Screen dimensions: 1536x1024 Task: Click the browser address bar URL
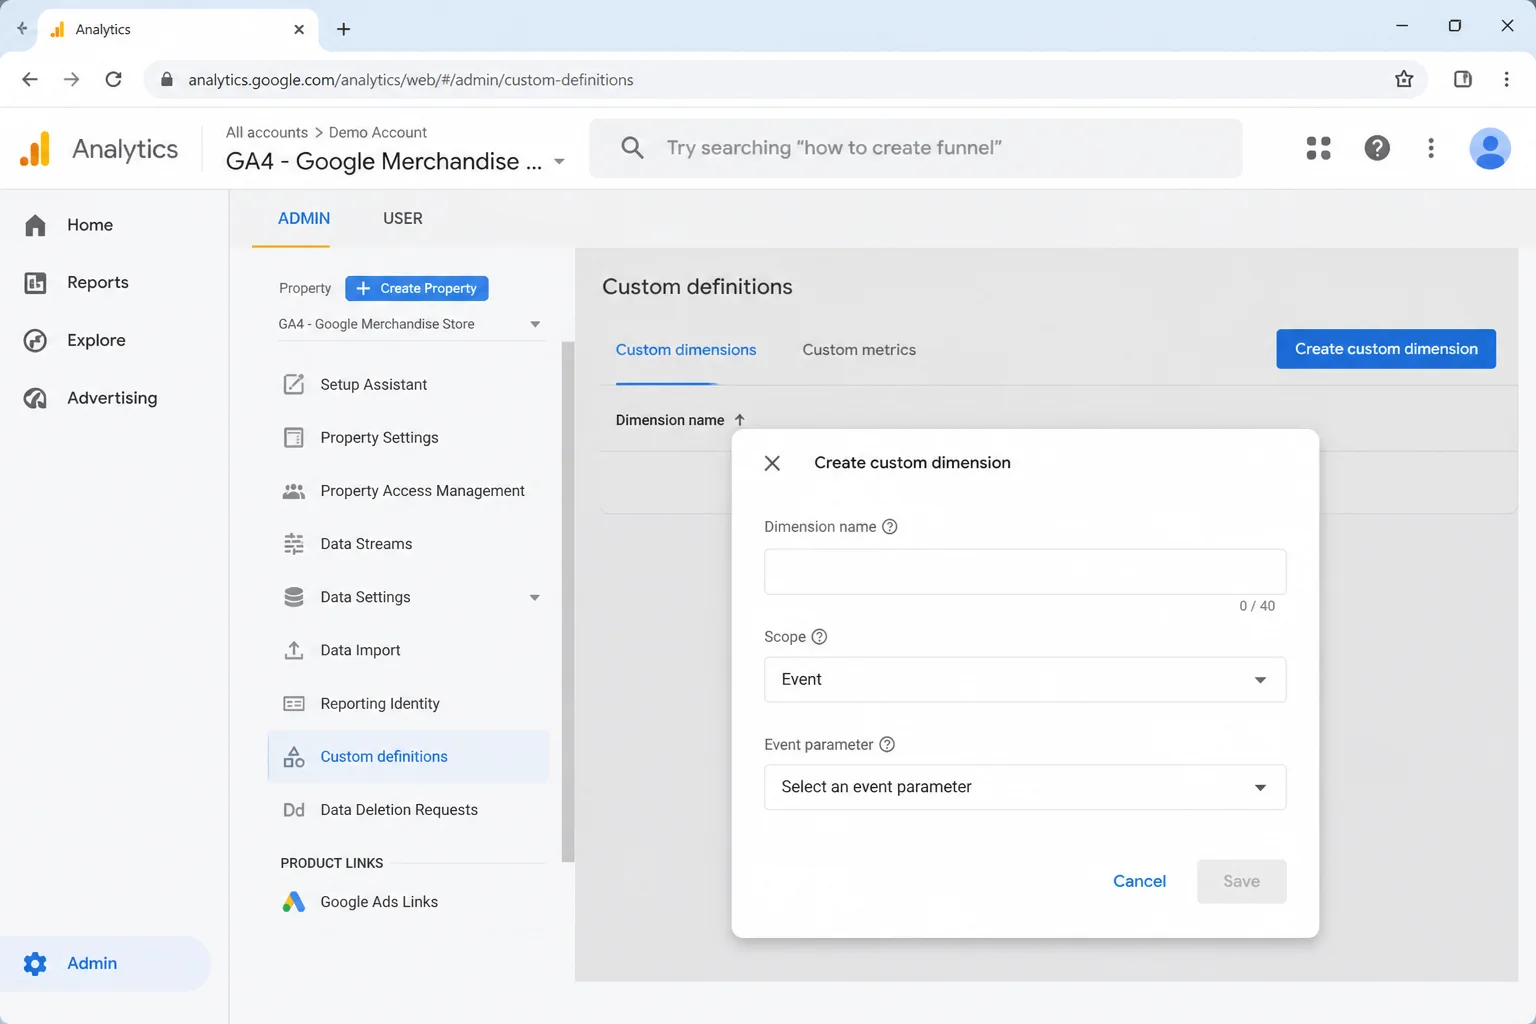tap(411, 80)
